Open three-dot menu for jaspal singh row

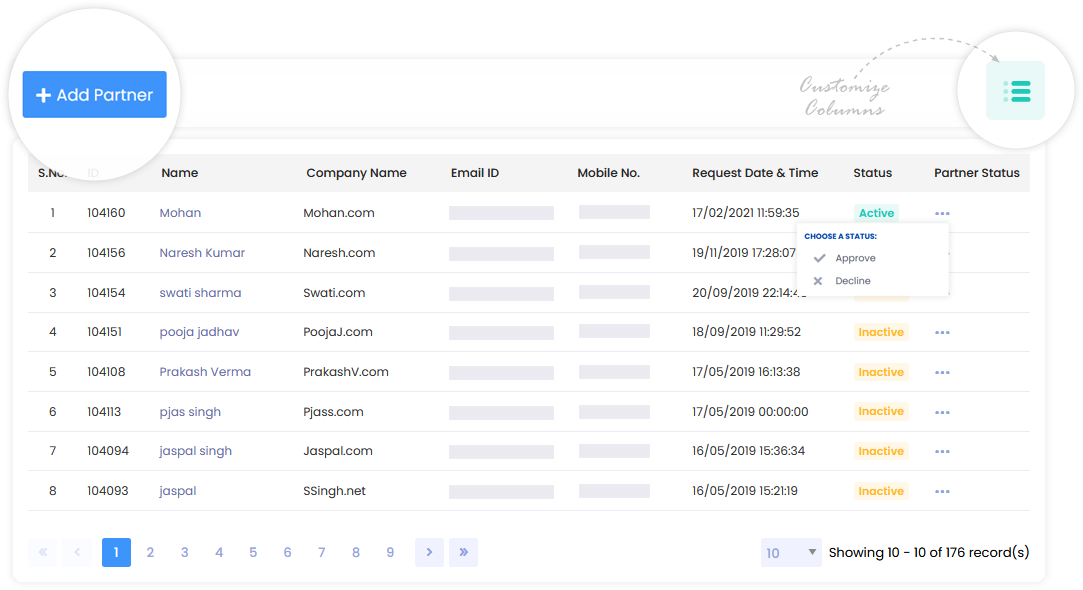[x=942, y=452]
